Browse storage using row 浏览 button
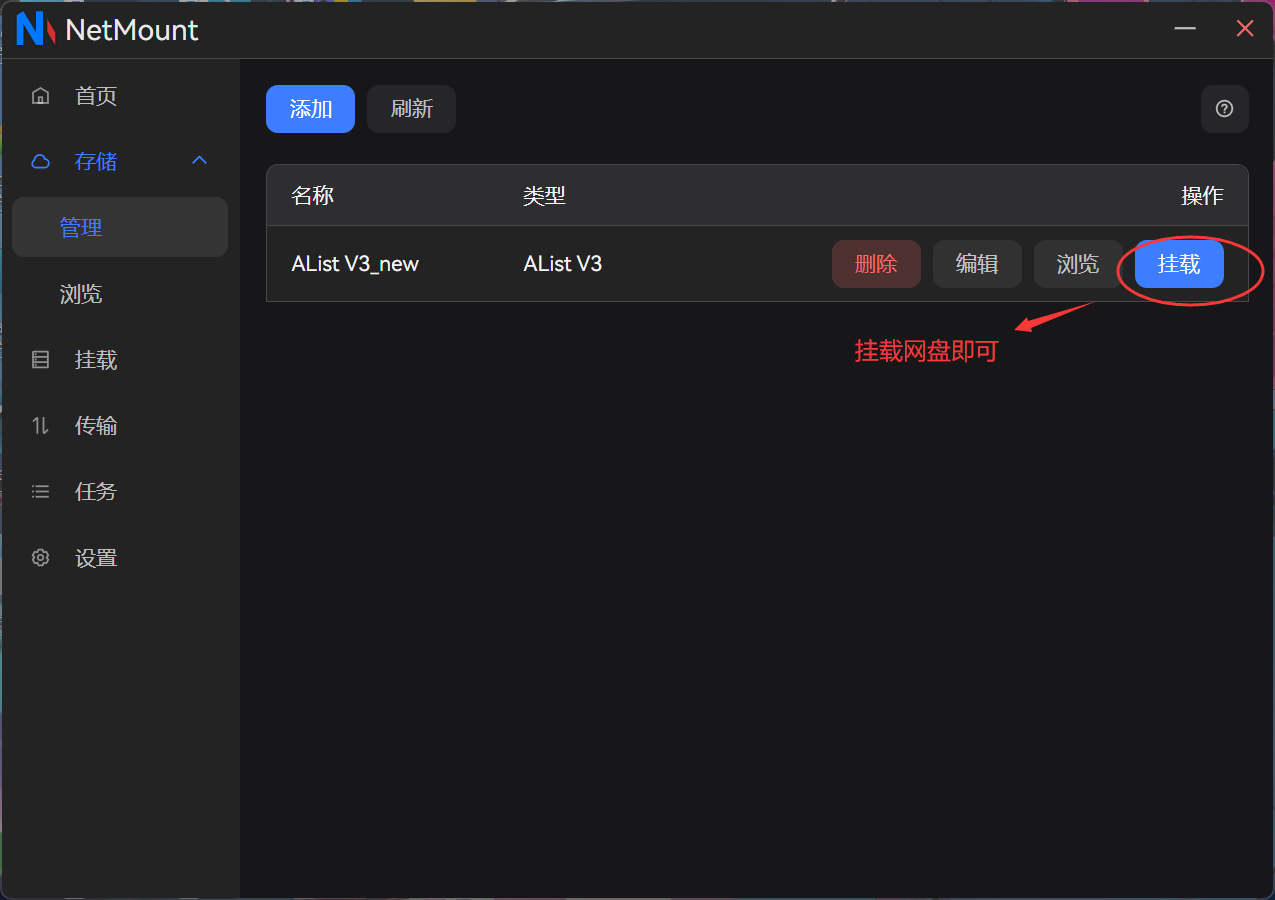 1078,264
